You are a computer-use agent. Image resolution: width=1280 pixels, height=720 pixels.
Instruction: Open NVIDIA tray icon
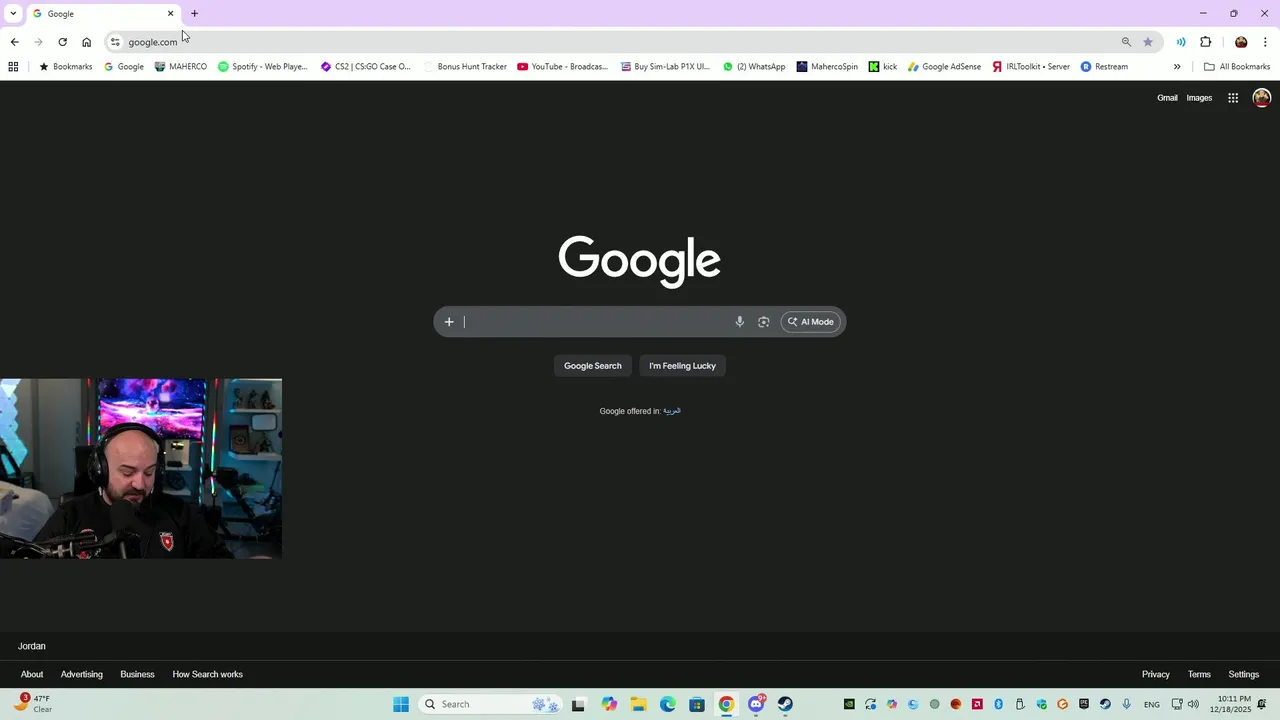[x=849, y=704]
